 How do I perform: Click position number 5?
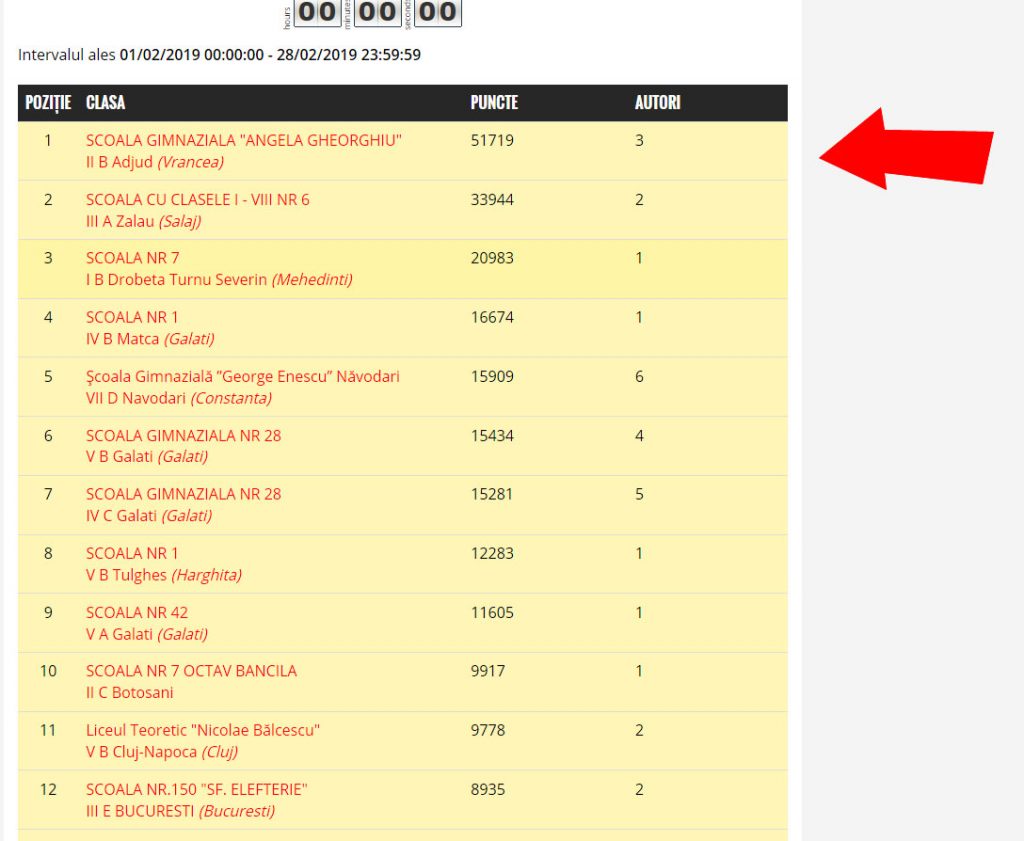[x=48, y=377]
